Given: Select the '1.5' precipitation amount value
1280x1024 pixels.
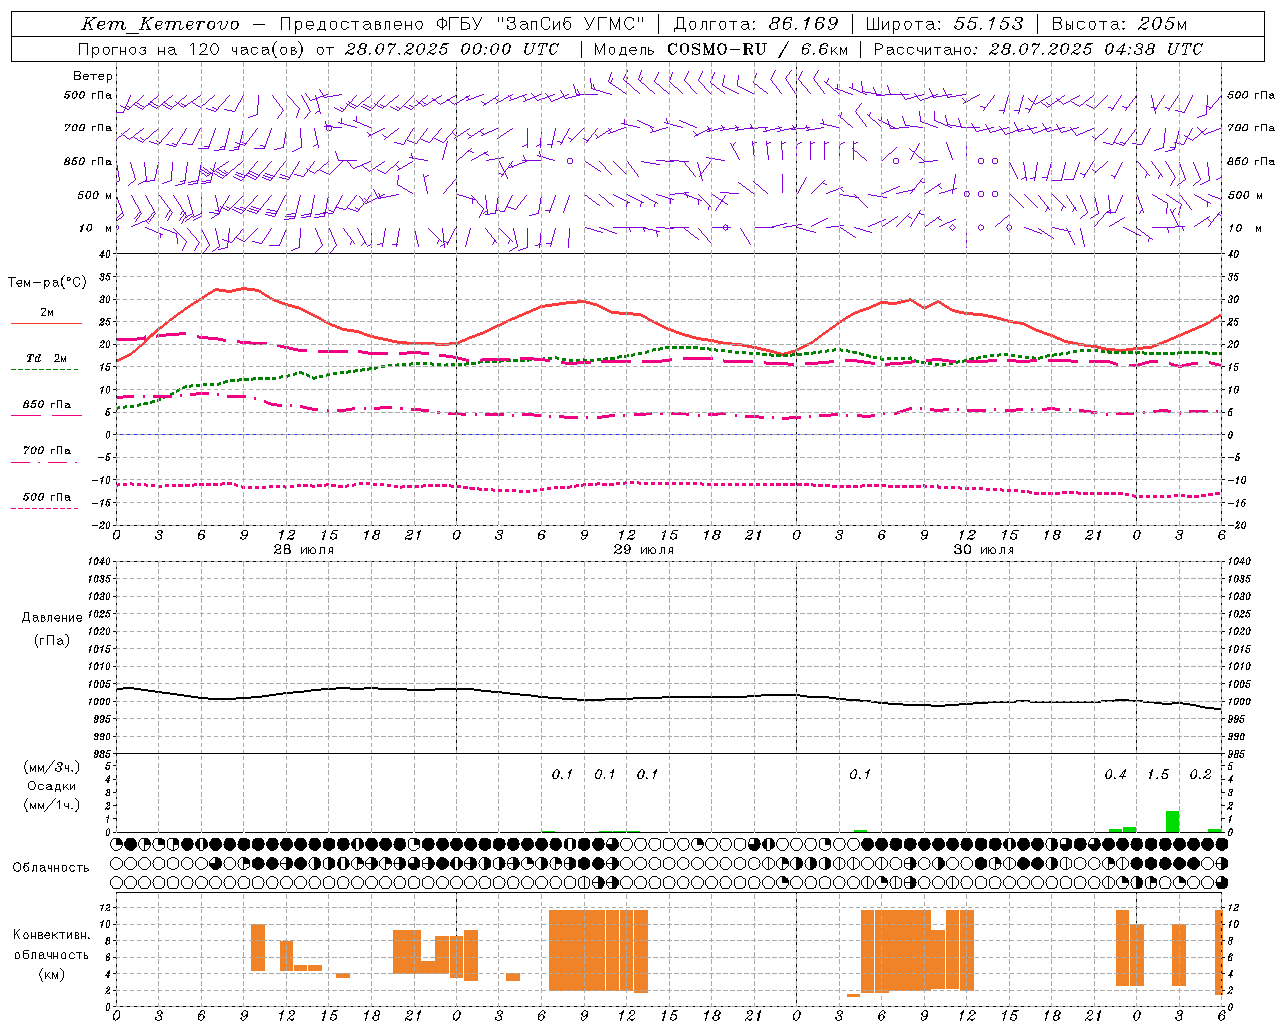Looking at the screenshot, I should [1158, 775].
